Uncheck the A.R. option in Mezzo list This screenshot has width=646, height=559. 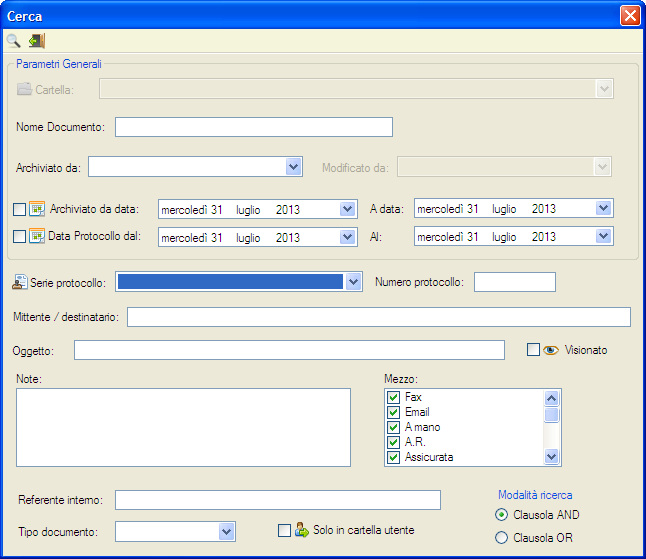[x=393, y=442]
